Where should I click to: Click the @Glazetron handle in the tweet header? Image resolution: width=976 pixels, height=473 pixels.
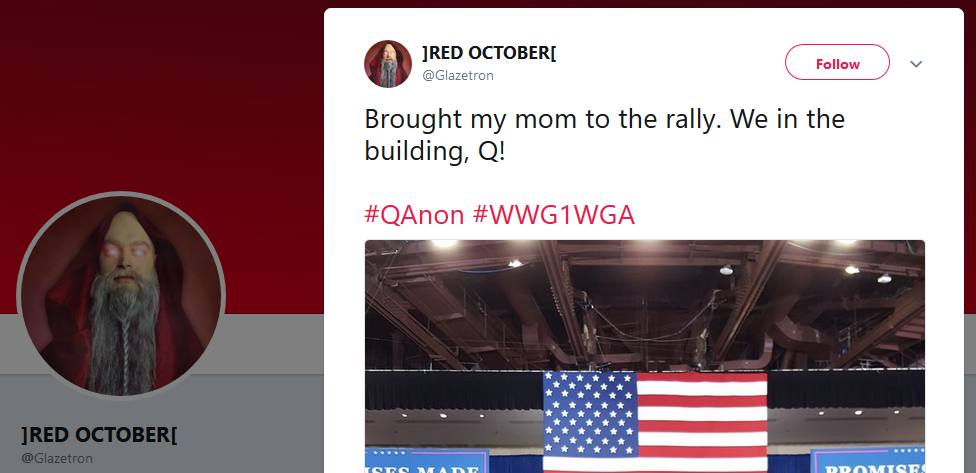pyautogui.click(x=458, y=75)
